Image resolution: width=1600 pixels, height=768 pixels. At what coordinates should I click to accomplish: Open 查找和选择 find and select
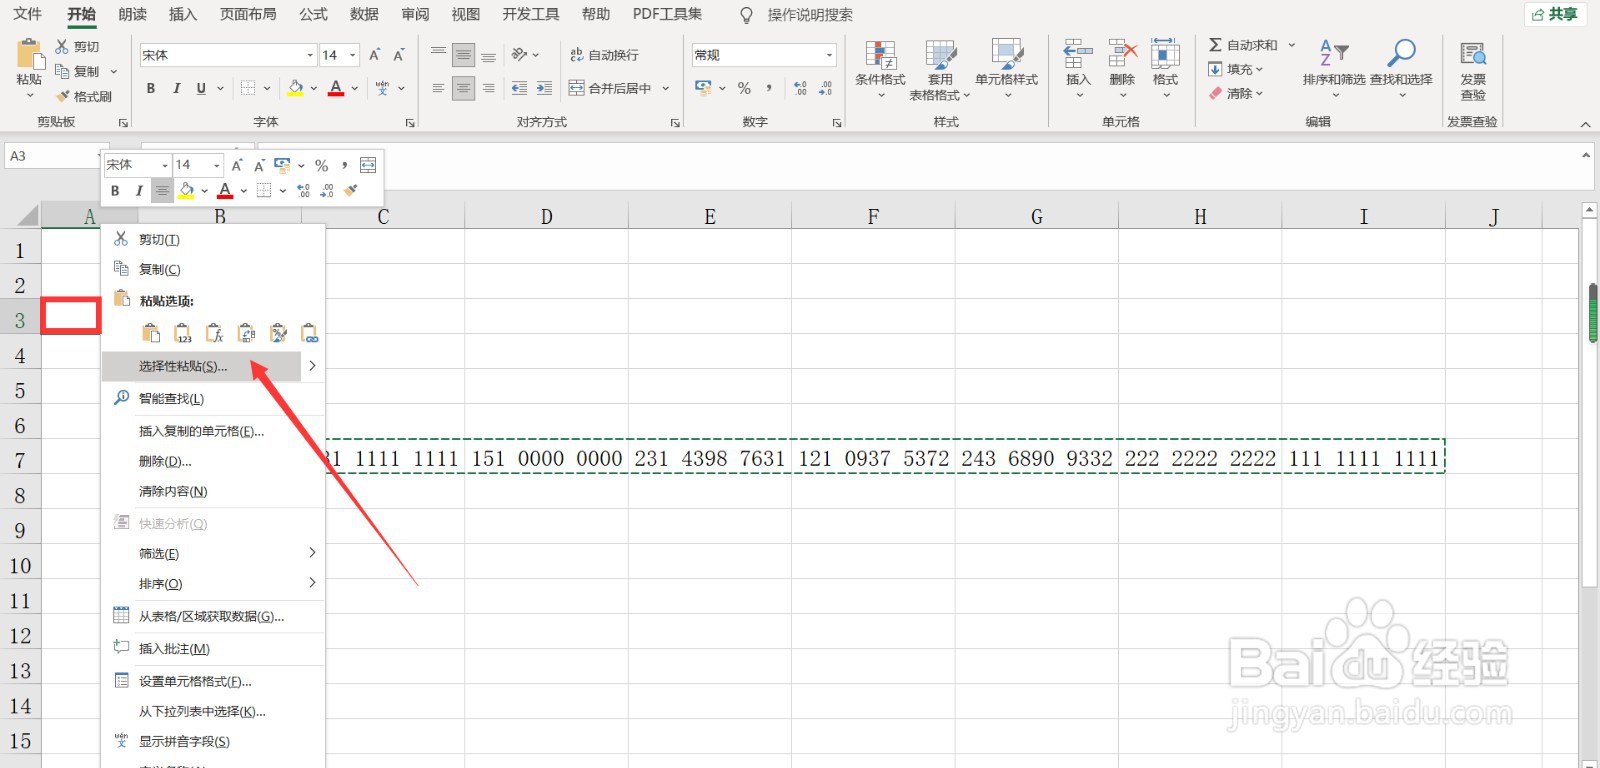click(x=1401, y=68)
